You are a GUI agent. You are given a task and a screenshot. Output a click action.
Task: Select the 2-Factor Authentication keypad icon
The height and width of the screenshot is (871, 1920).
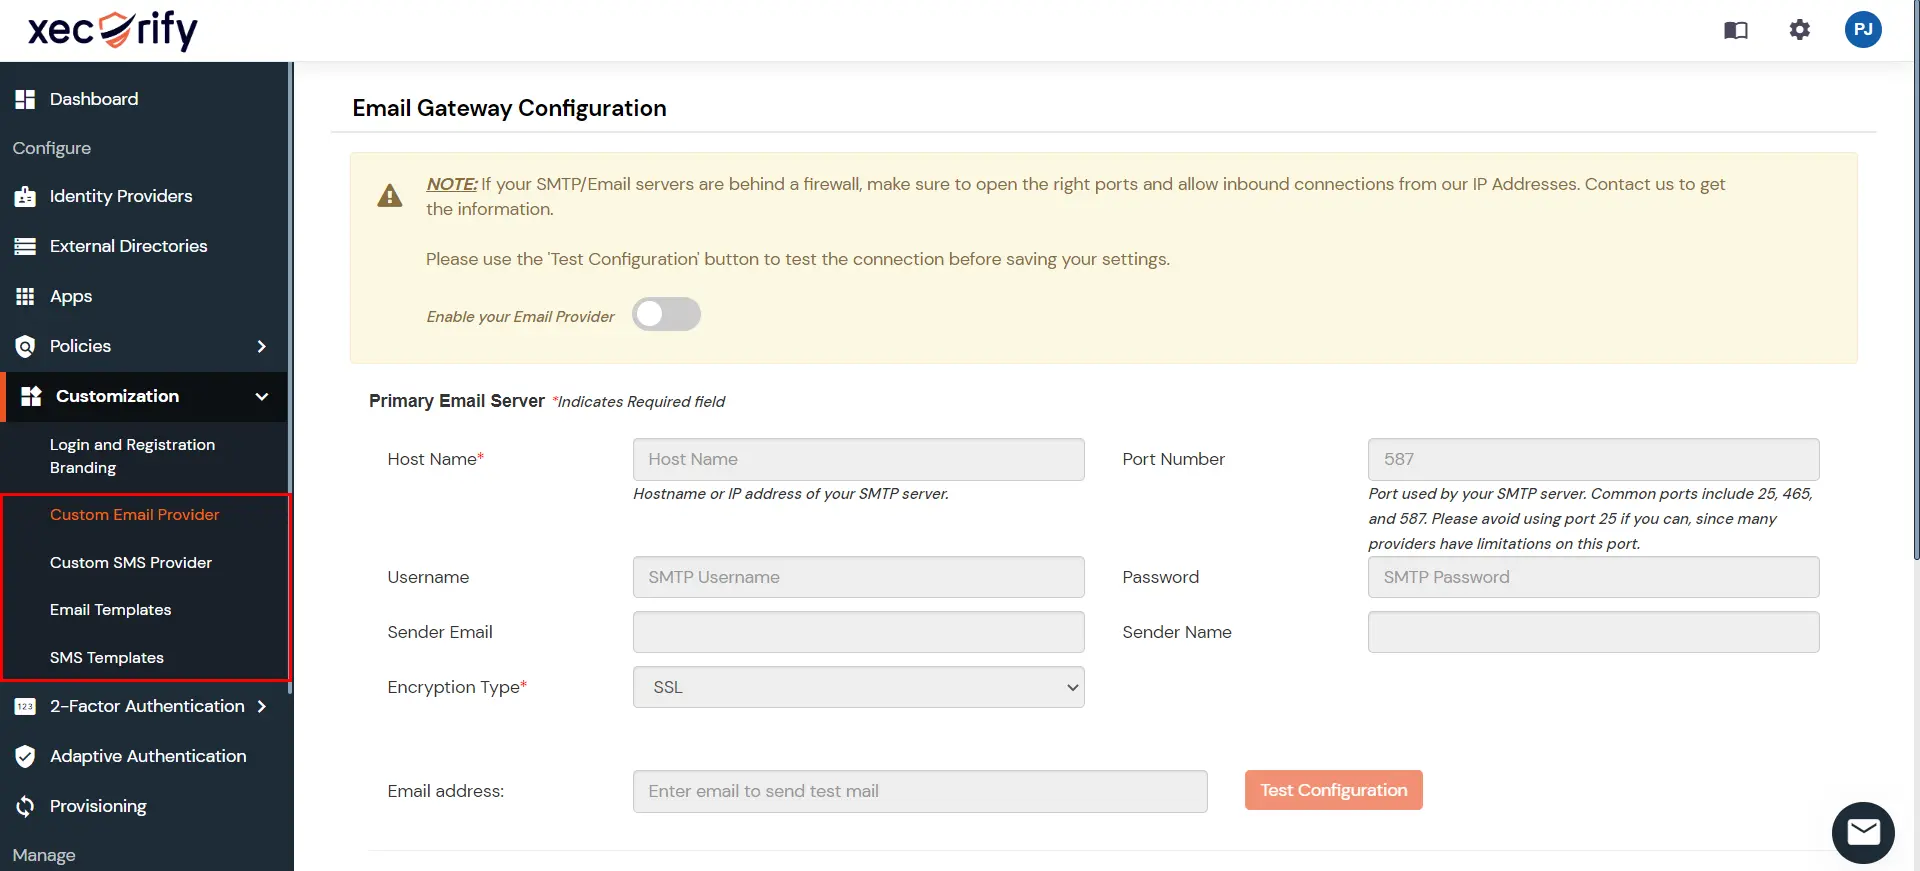point(24,706)
